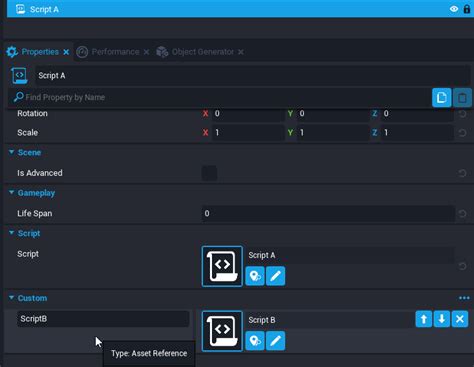Move ScriptB custom property up
The height and width of the screenshot is (367, 474).
pyautogui.click(x=424, y=319)
